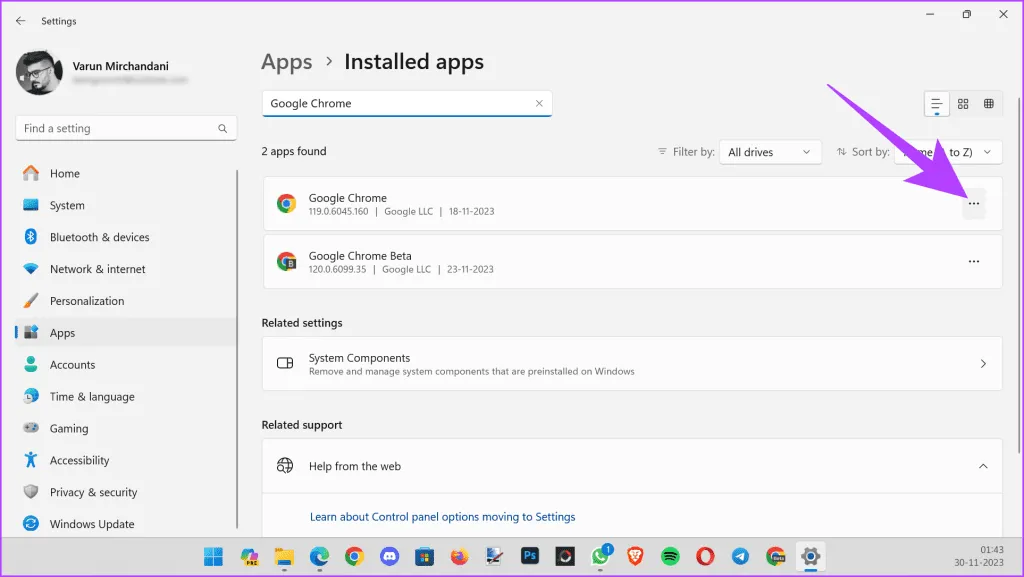Open more options for Google Chrome
The image size is (1024, 577).
(x=973, y=204)
